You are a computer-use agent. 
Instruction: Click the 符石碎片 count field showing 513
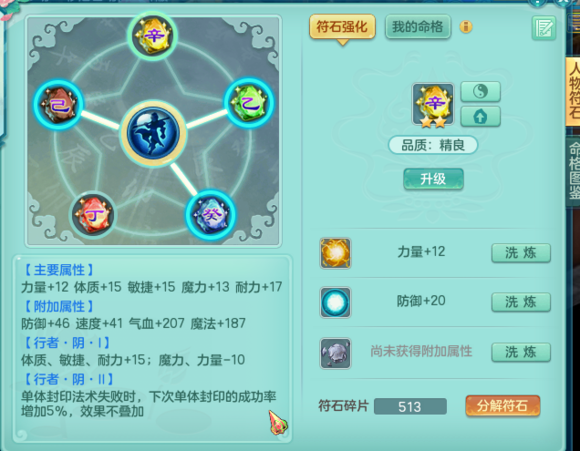pyautogui.click(x=410, y=407)
